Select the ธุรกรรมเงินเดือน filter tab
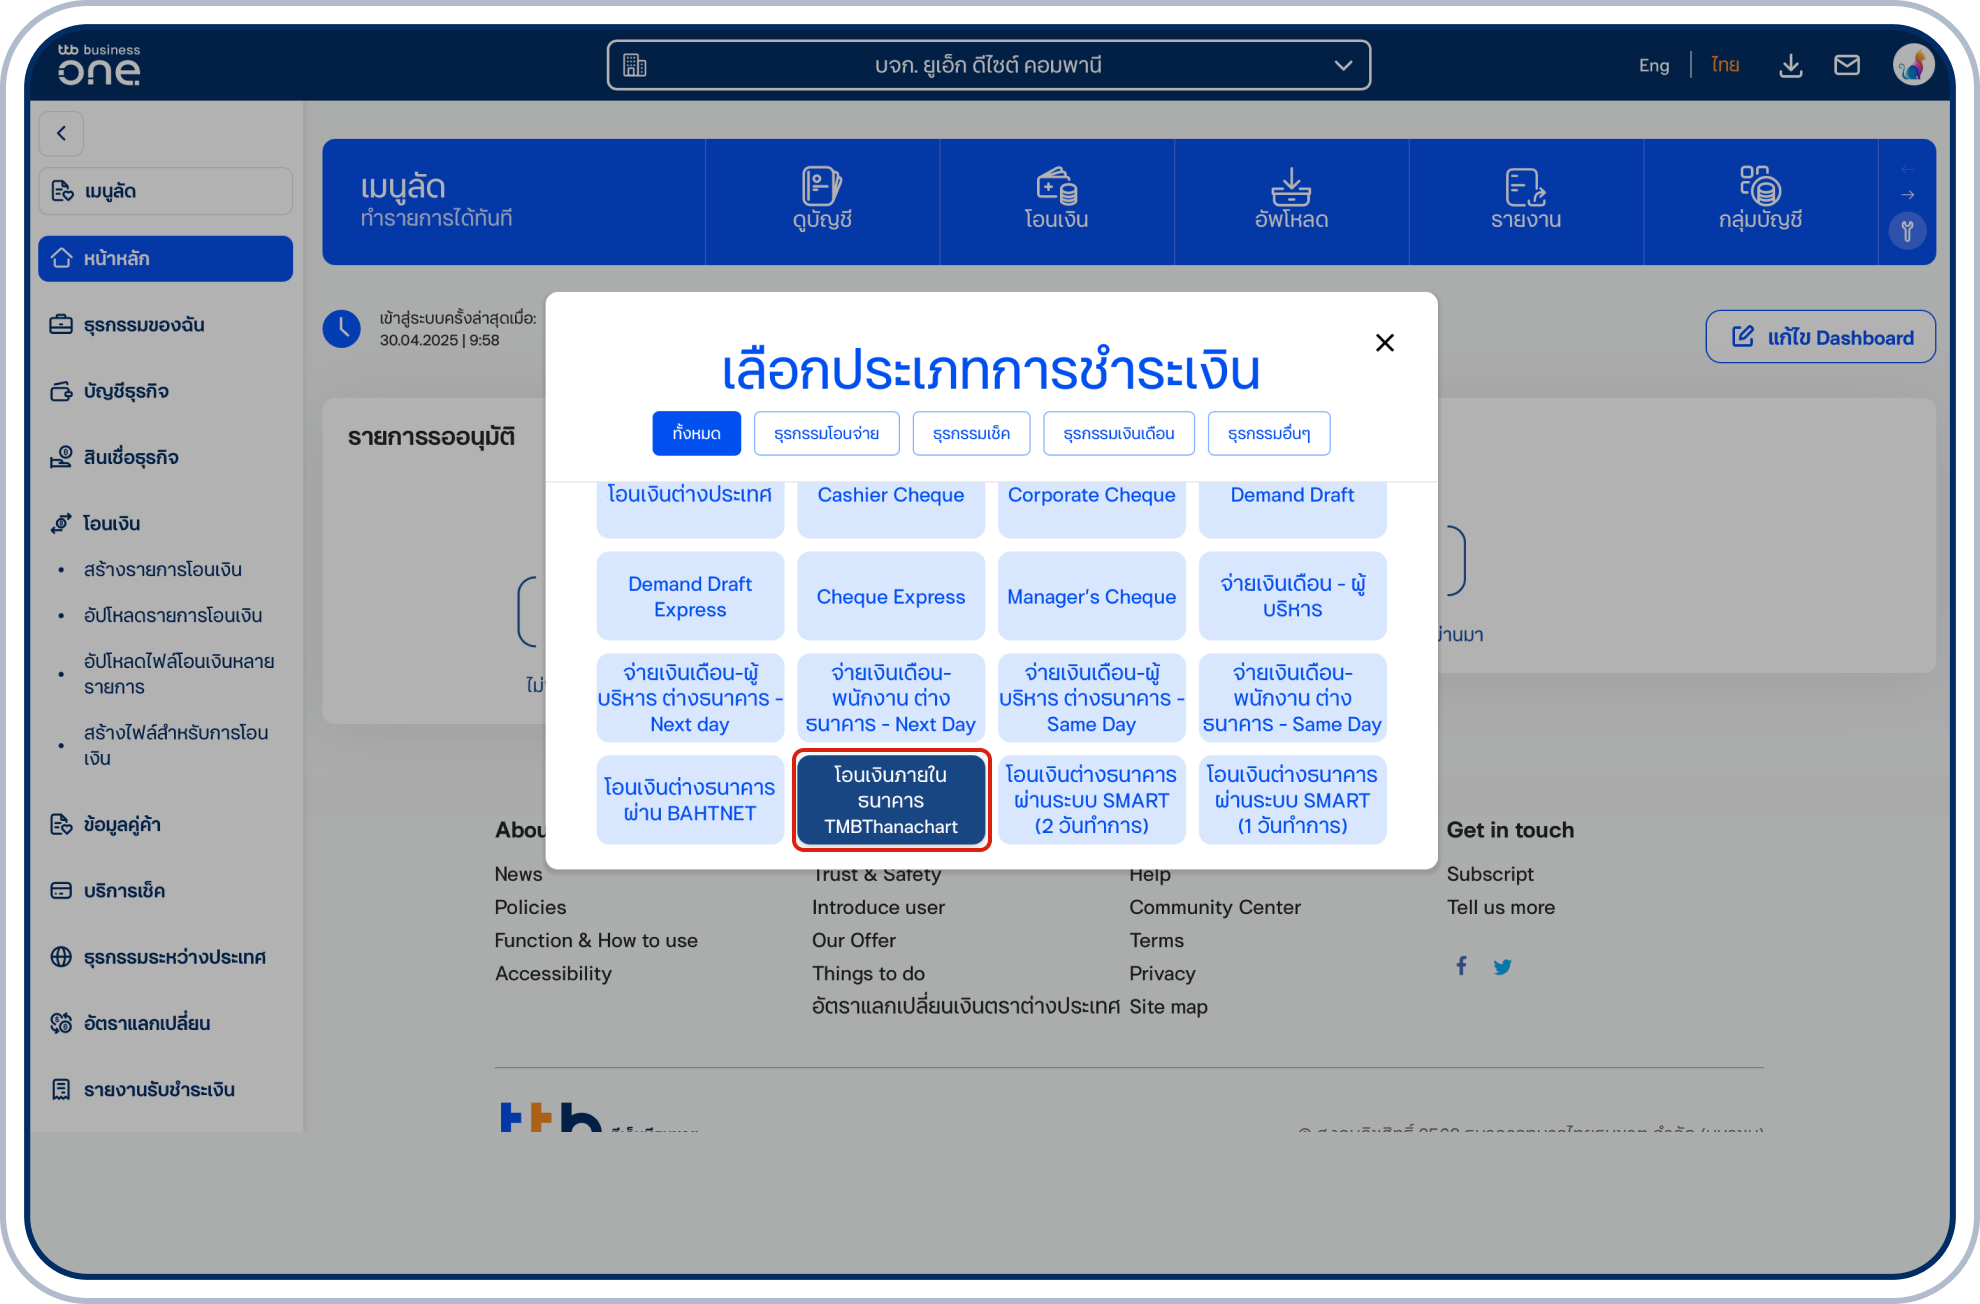 [1118, 434]
